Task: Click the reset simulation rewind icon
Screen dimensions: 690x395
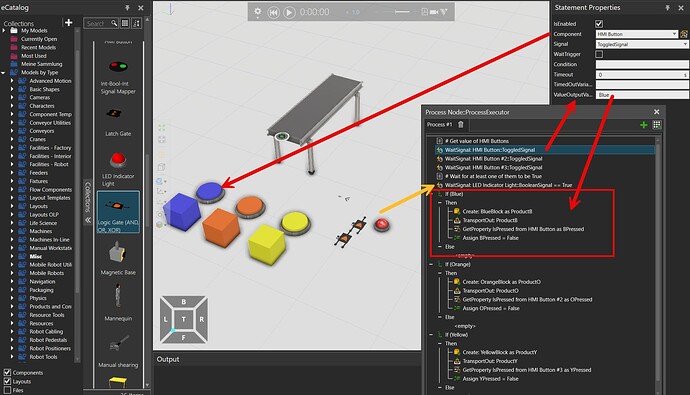Action: point(273,12)
